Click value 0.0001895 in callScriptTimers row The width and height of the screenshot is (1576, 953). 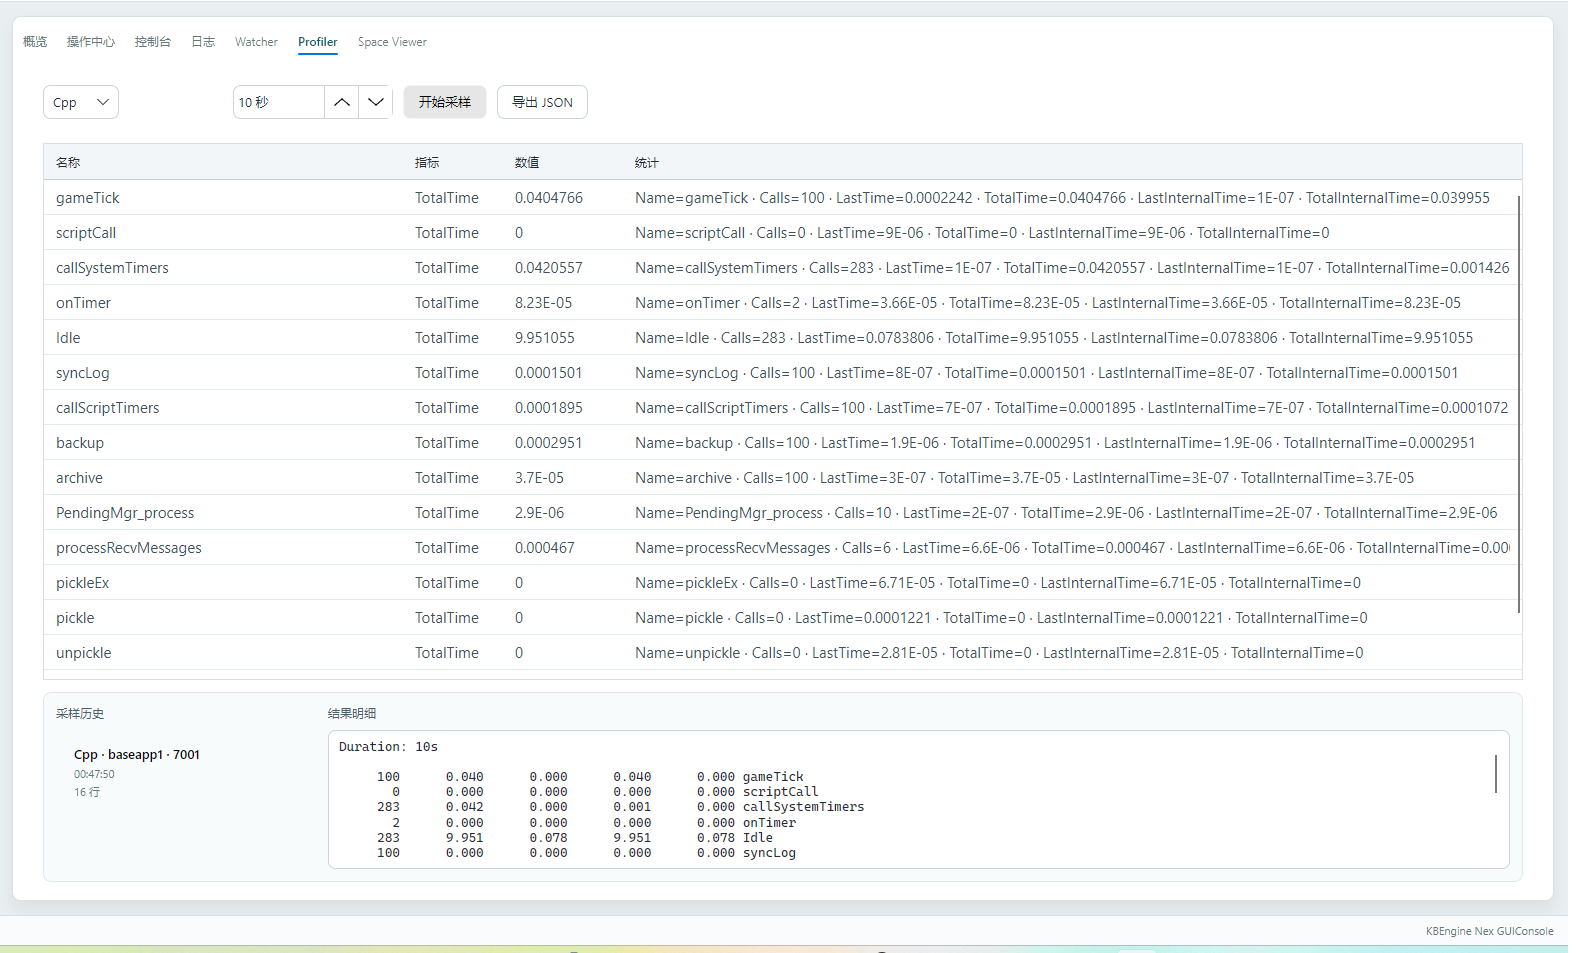pyautogui.click(x=549, y=408)
